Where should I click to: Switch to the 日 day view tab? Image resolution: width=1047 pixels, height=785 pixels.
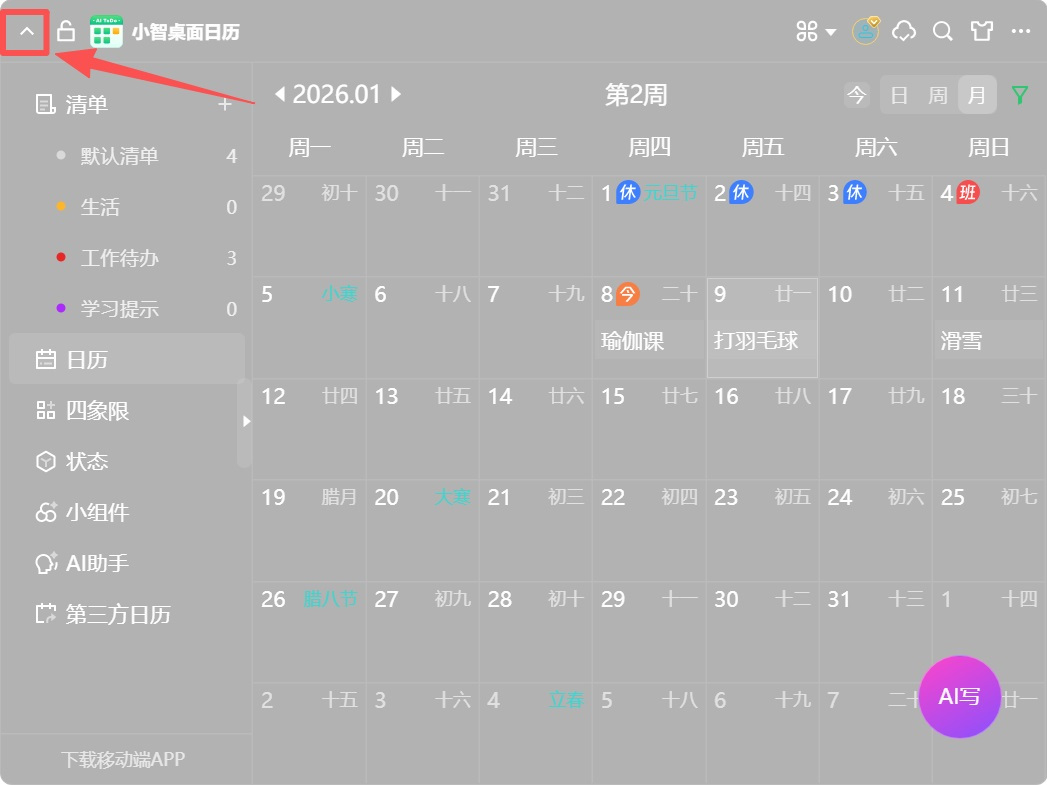pos(898,94)
